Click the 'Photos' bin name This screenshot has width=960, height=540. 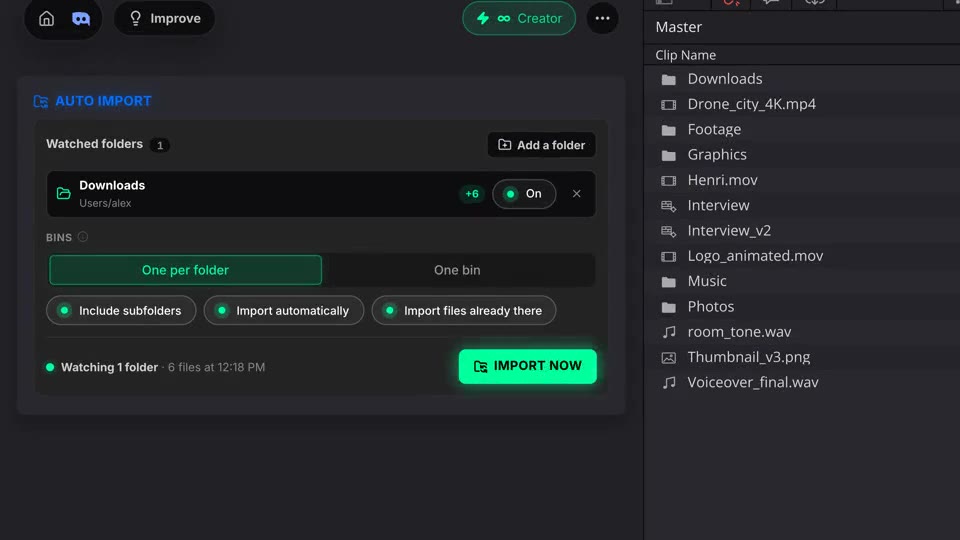(x=711, y=306)
